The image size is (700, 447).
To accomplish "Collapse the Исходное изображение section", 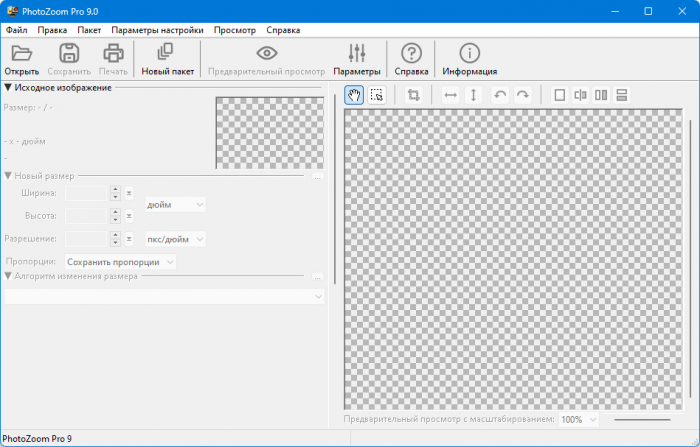I will [x=8, y=88].
